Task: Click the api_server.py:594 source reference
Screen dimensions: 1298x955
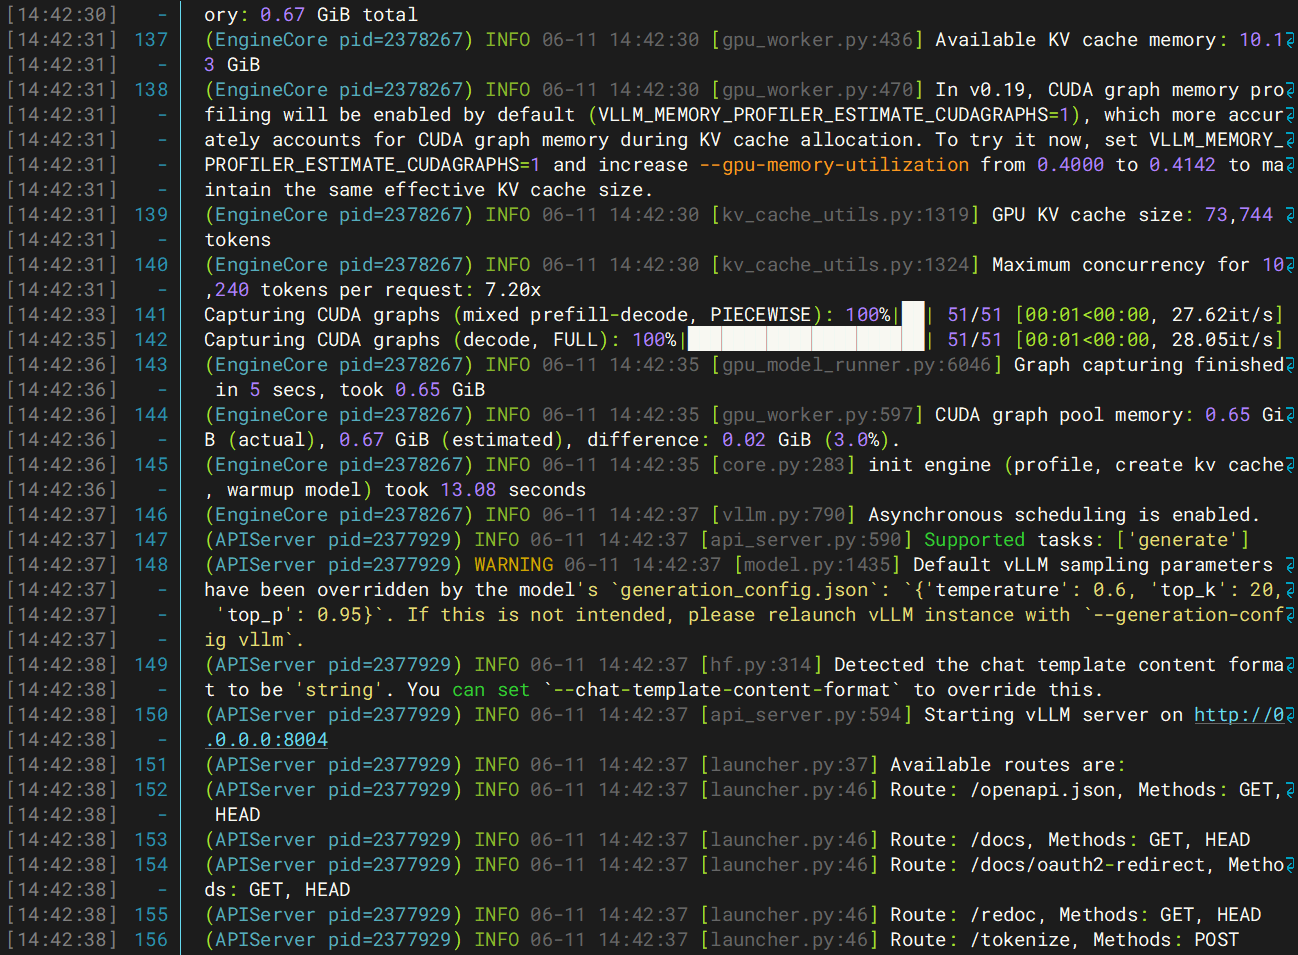Action: (806, 715)
